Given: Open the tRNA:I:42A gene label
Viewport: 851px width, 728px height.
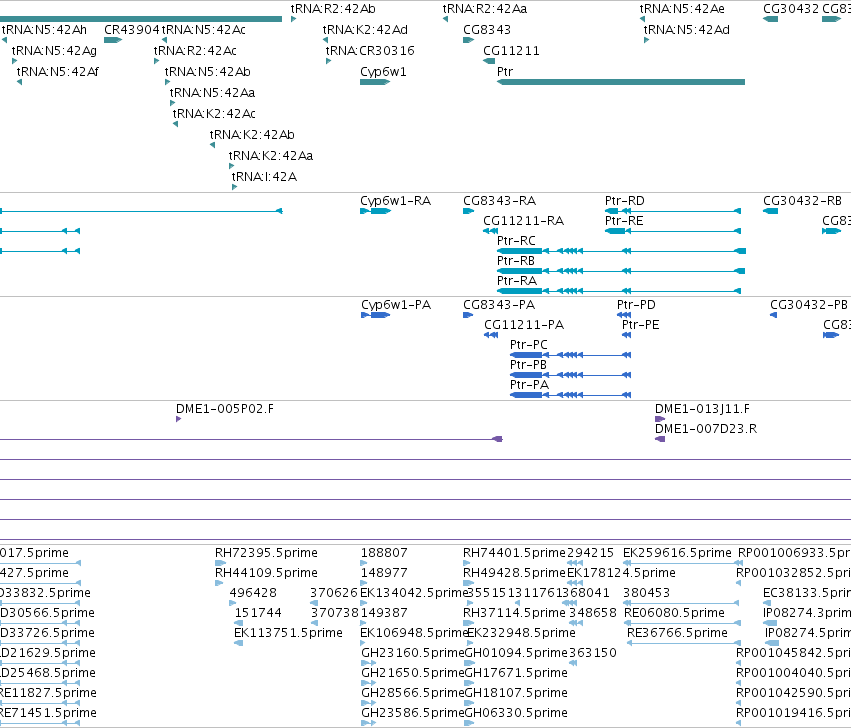Looking at the screenshot, I should coord(264,178).
